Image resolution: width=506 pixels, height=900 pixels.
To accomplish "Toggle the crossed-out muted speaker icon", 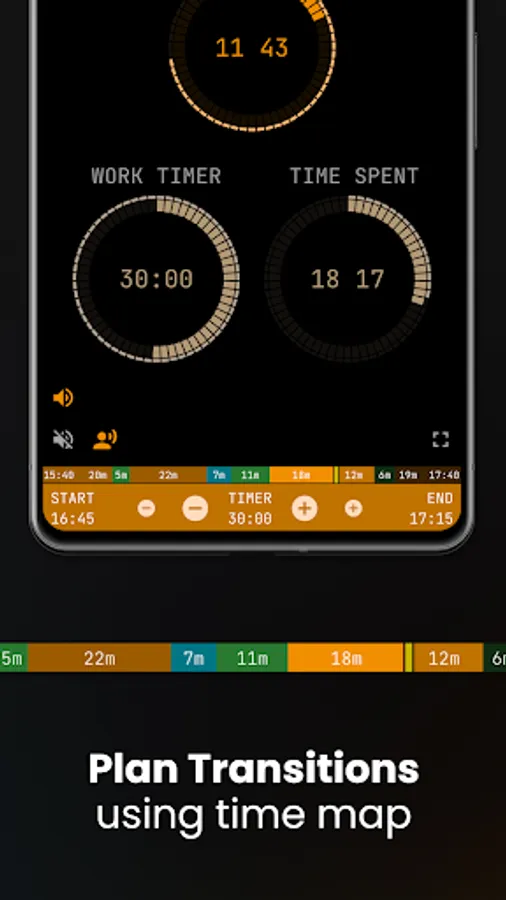I will coord(63,440).
